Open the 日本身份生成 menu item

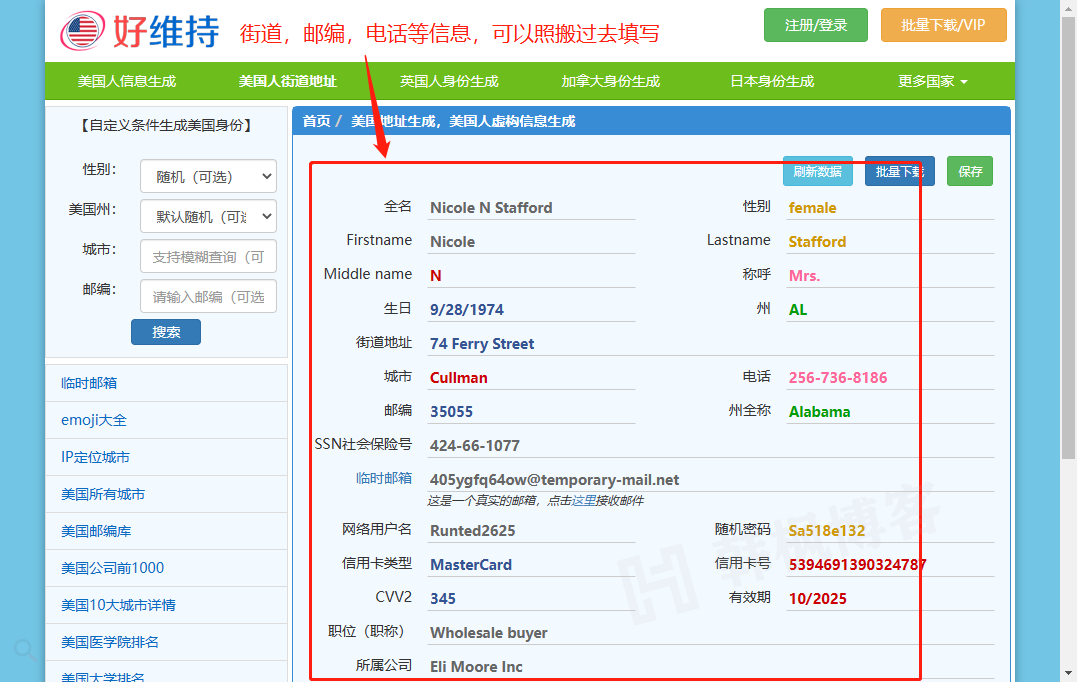(771, 81)
